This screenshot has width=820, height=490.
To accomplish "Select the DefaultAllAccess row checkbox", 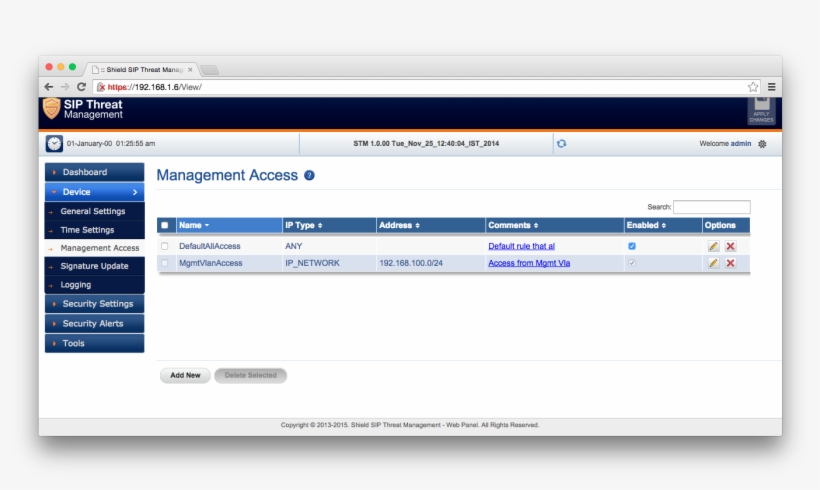I will [165, 246].
